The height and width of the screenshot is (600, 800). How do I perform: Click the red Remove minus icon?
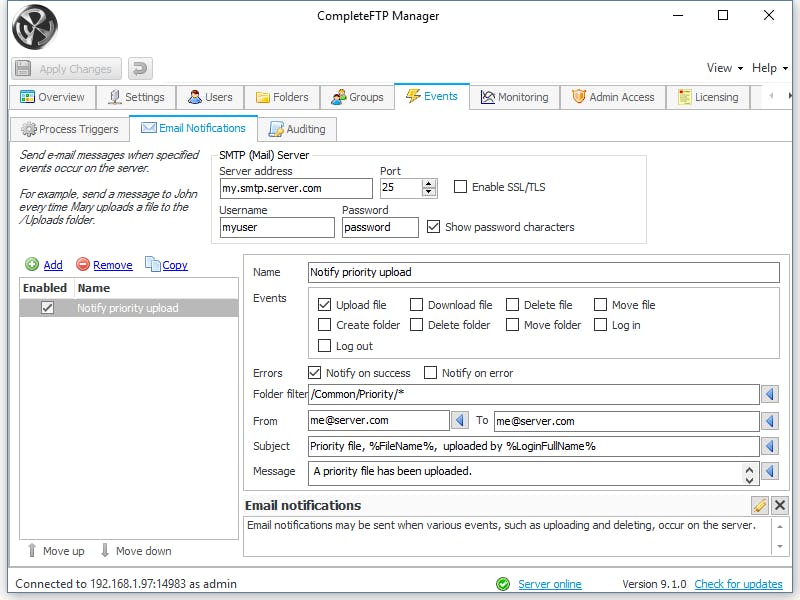pyautogui.click(x=83, y=264)
